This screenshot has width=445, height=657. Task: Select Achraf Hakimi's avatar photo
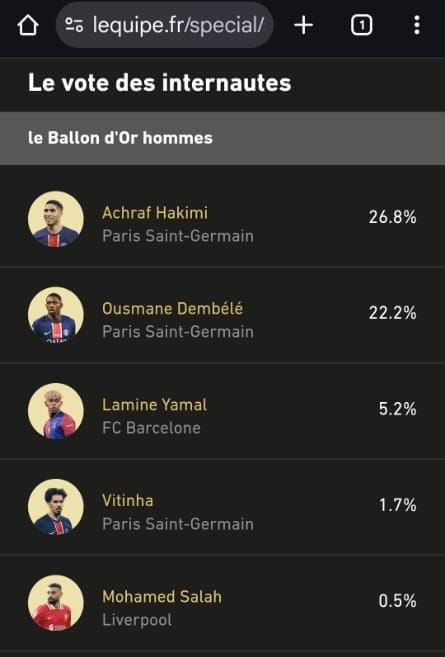click(56, 219)
